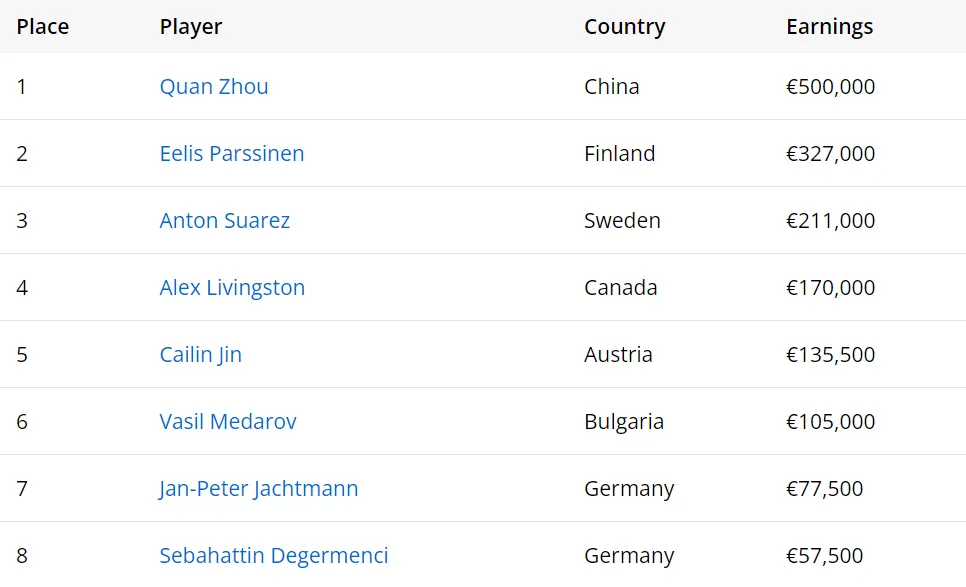This screenshot has height=587, width=966.
Task: Open Sebahattin Degermenci's player link
Action: [x=274, y=556]
